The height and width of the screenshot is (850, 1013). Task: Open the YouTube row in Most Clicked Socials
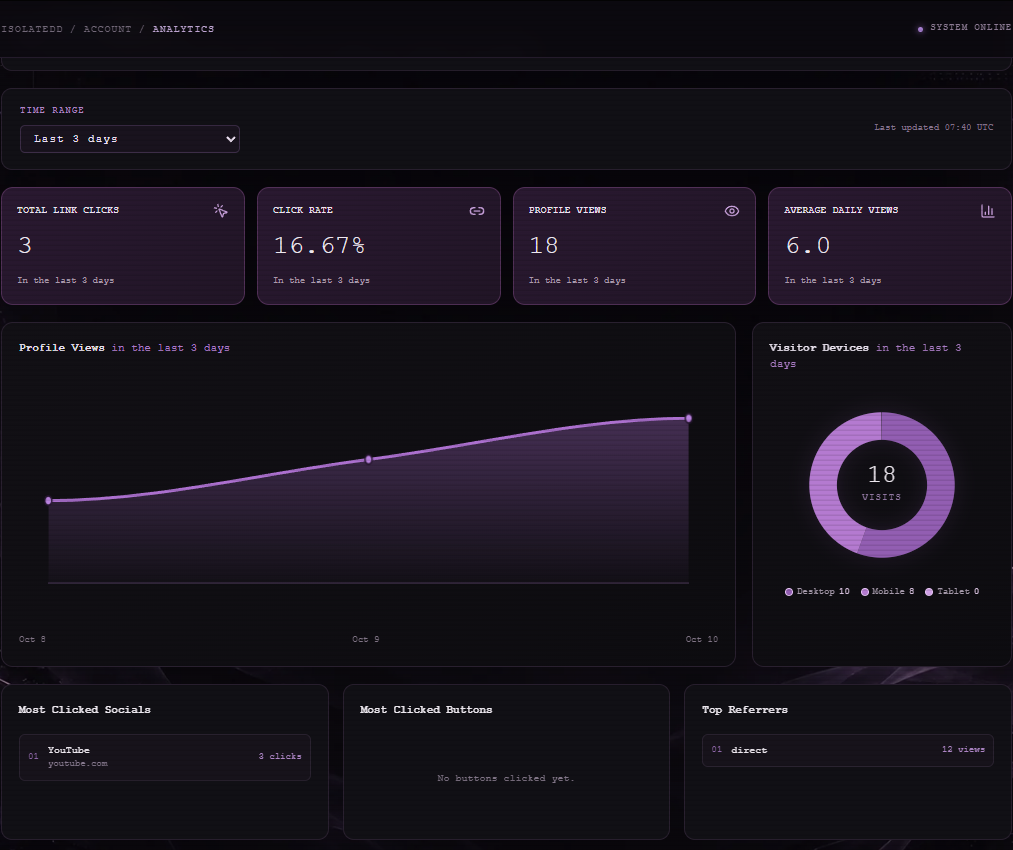(x=165, y=757)
